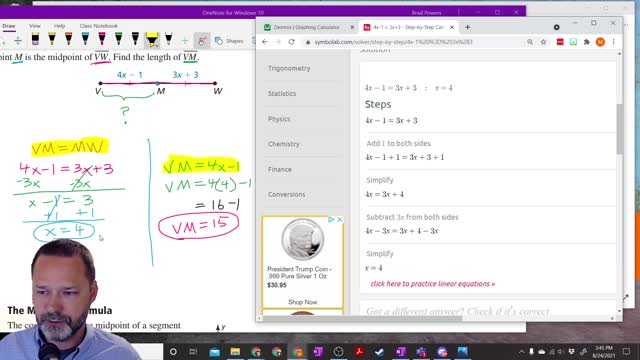This screenshot has width=640, height=360.
Task: Open Trigonometry in Symbolab sidebar
Action: 289,69
